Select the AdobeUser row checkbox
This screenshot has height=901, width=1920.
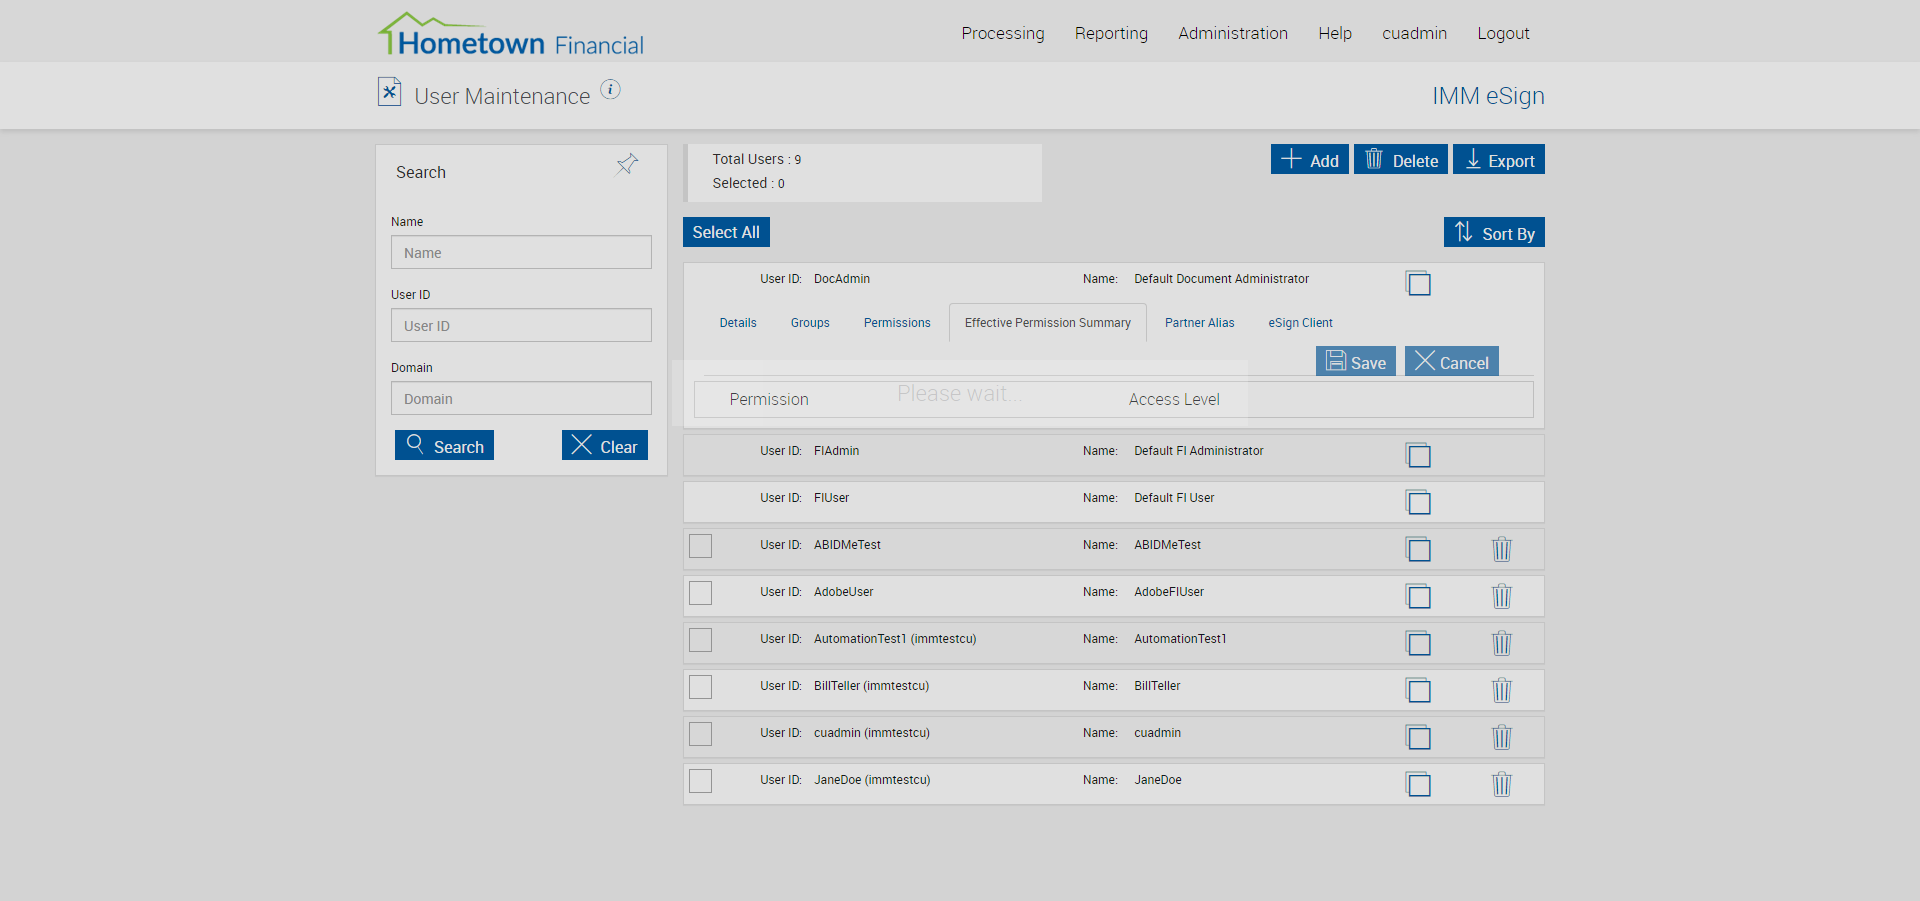701,593
